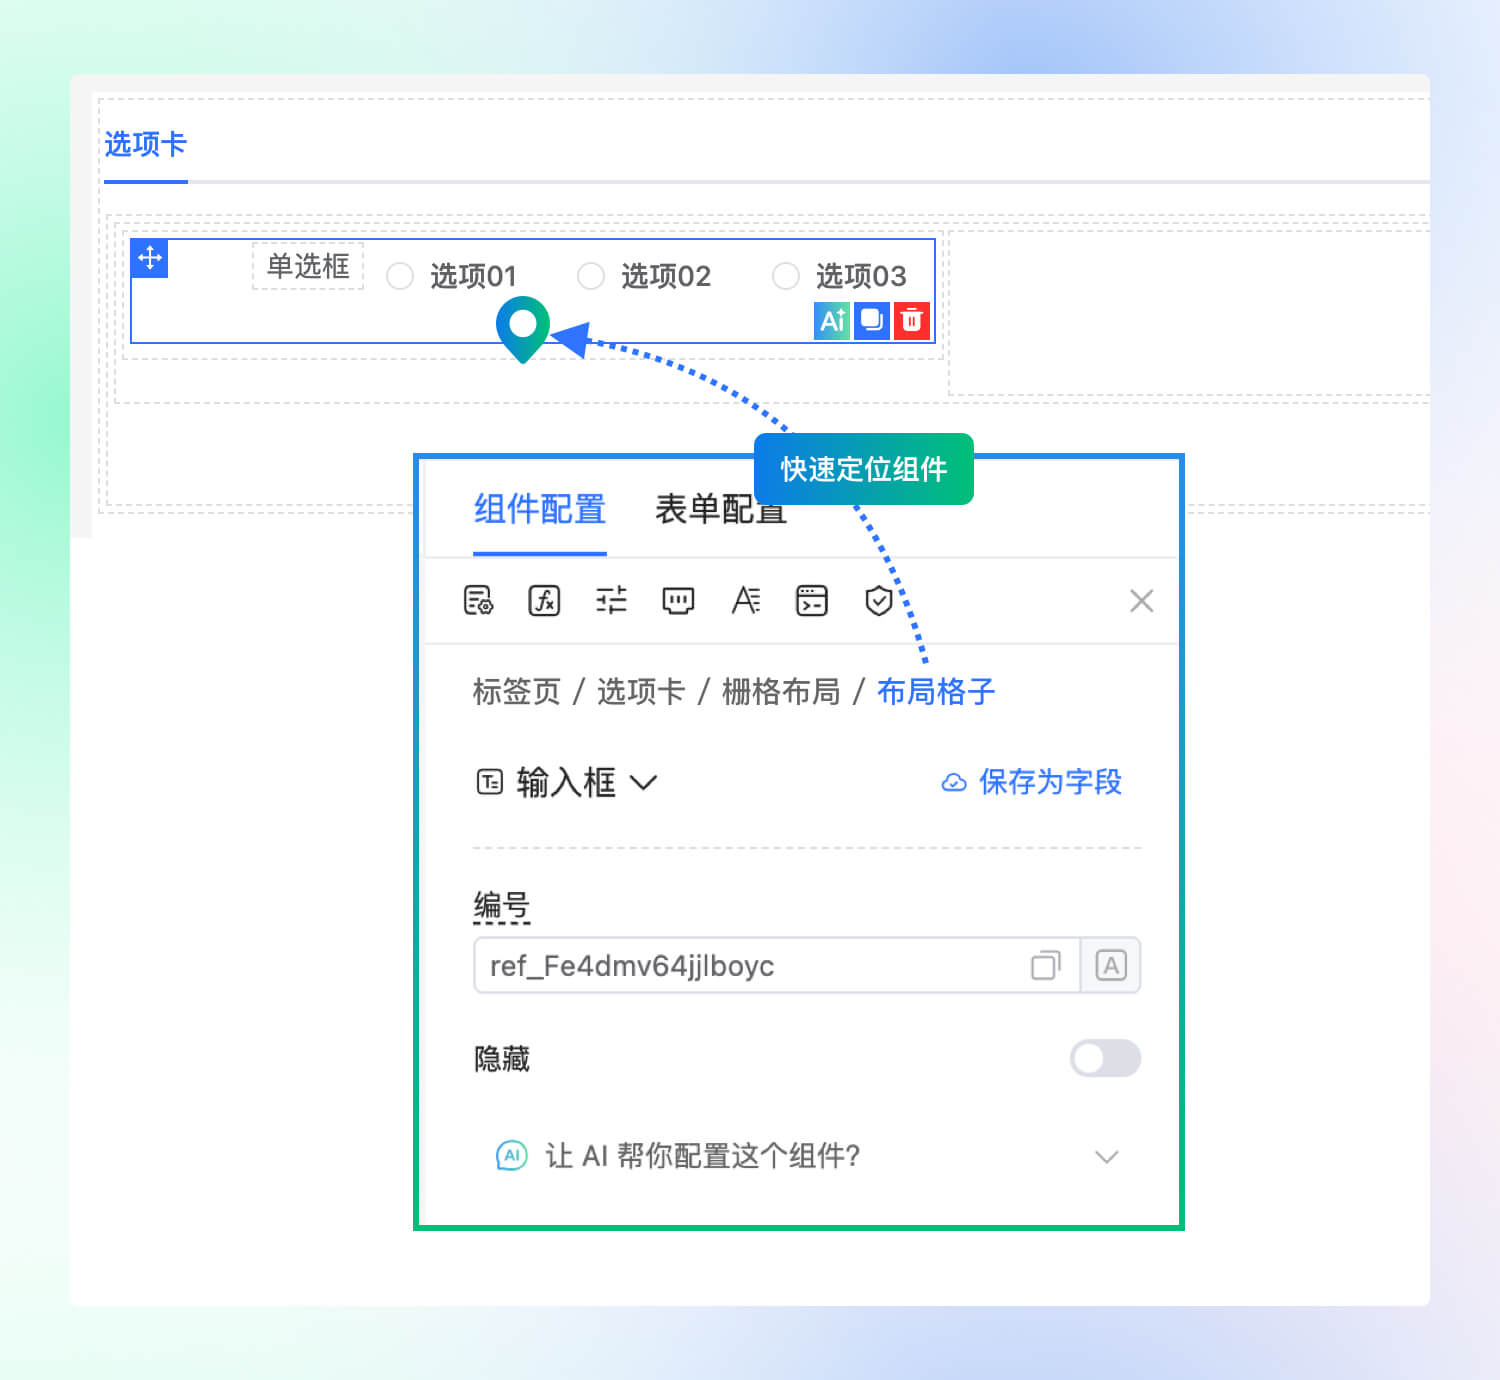
Task: Go to 选项卡 in the breadcrumb
Action: point(641,692)
